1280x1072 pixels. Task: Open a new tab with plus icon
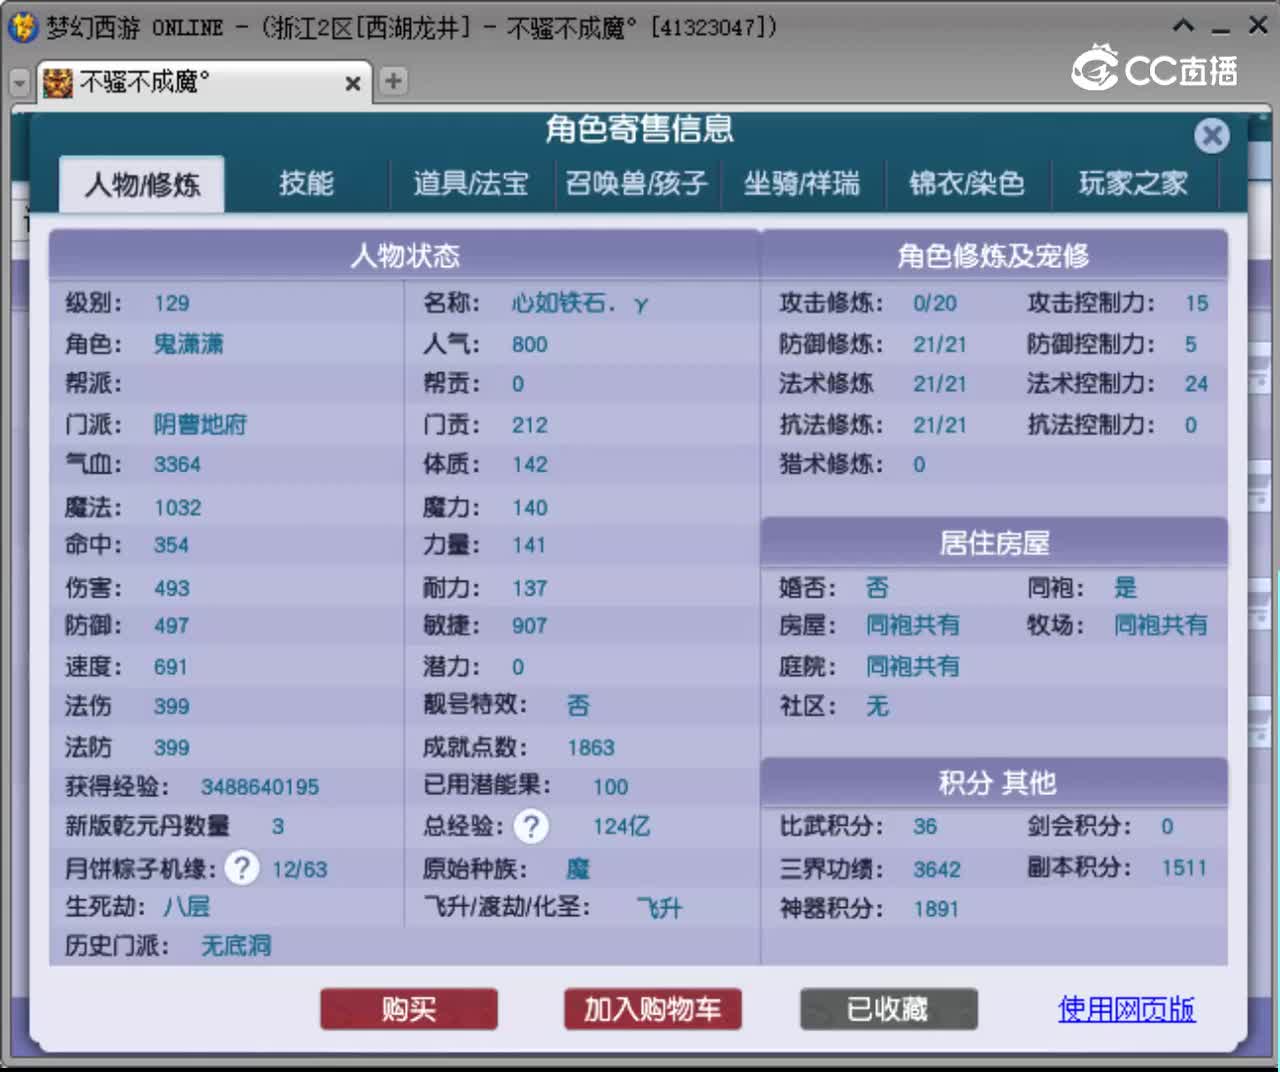point(394,81)
